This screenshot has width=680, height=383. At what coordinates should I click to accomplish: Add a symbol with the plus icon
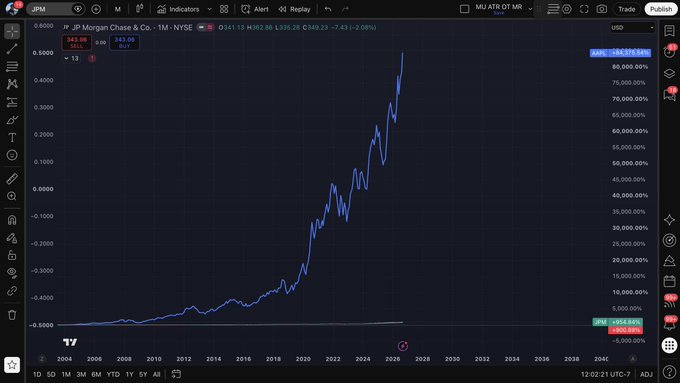(x=96, y=9)
